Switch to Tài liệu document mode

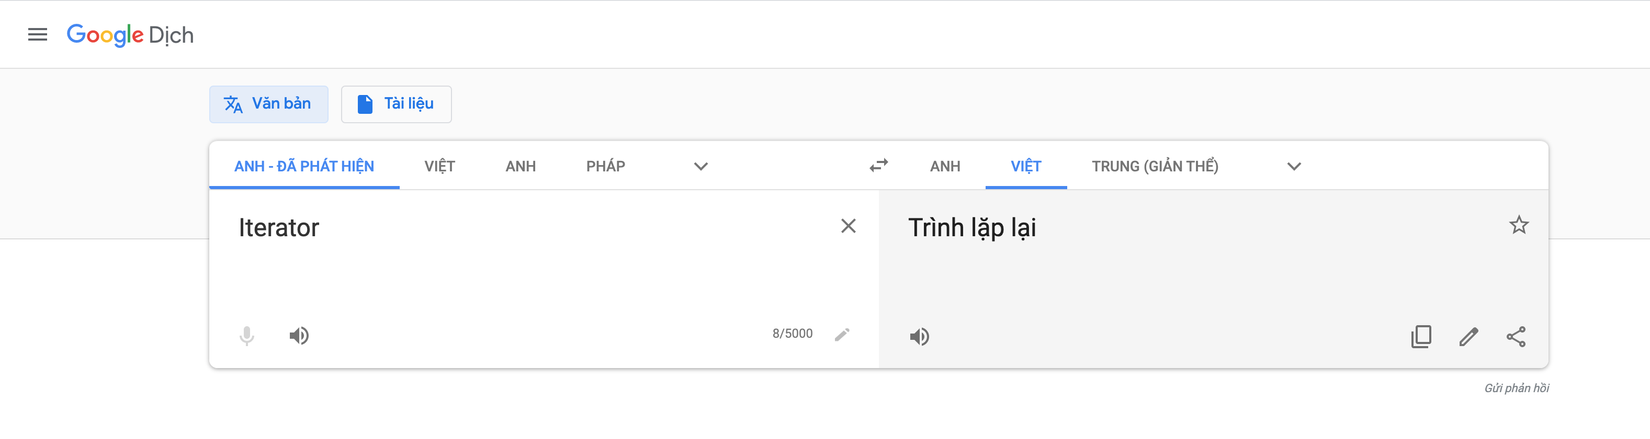(396, 104)
